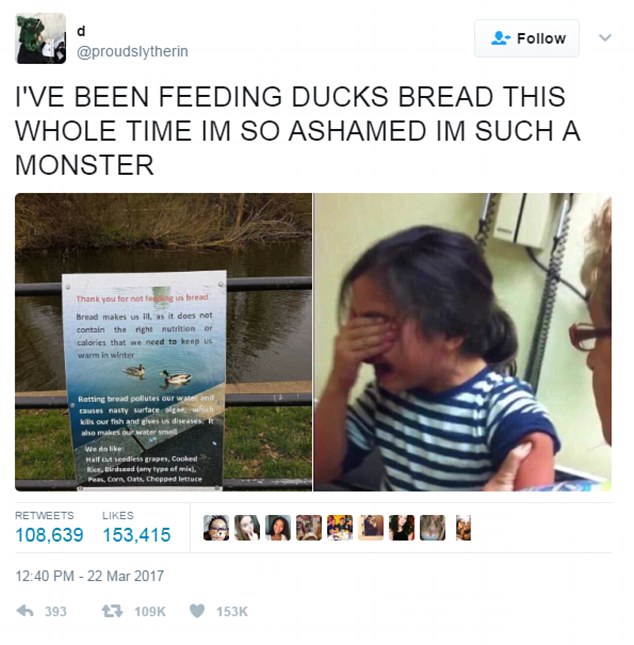Like the tweet with the heart icon
Image resolution: width=634 pixels, height=645 pixels.
[x=197, y=611]
